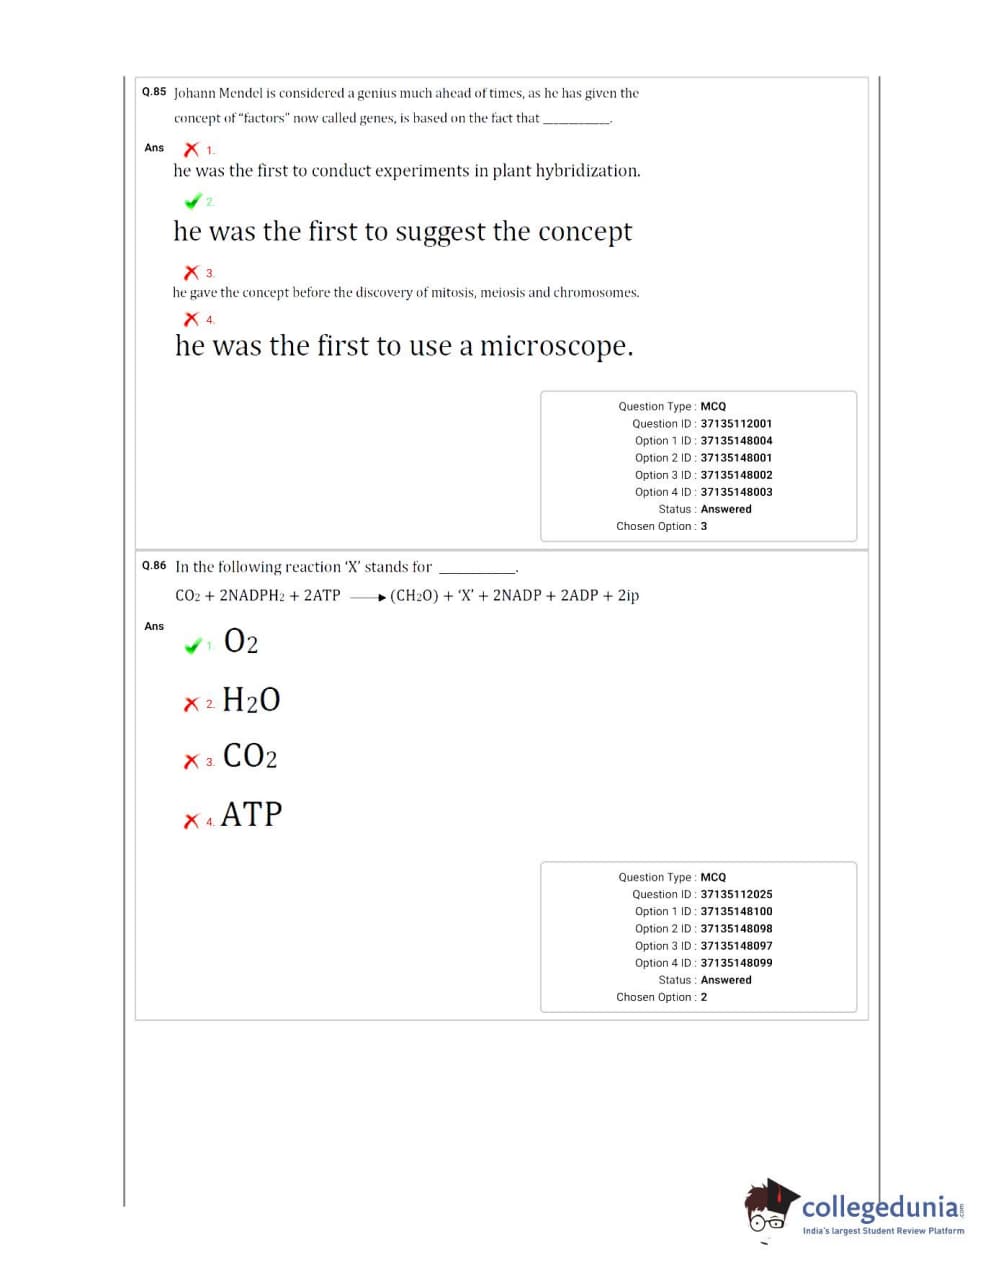The width and height of the screenshot is (1001, 1283).
Task: Click the Q.86 question number label
Action: point(154,566)
